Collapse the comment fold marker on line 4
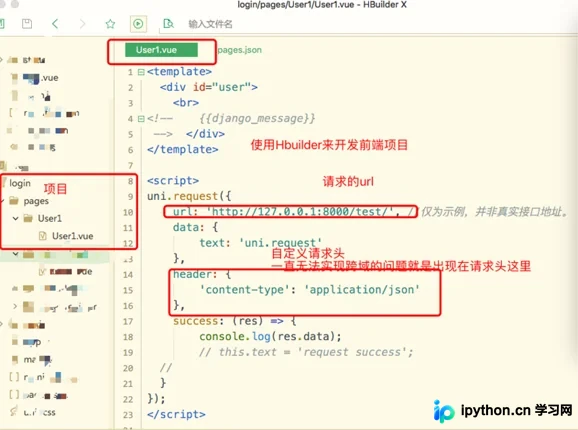Image resolution: width=578 pixels, height=430 pixels. tap(141, 119)
